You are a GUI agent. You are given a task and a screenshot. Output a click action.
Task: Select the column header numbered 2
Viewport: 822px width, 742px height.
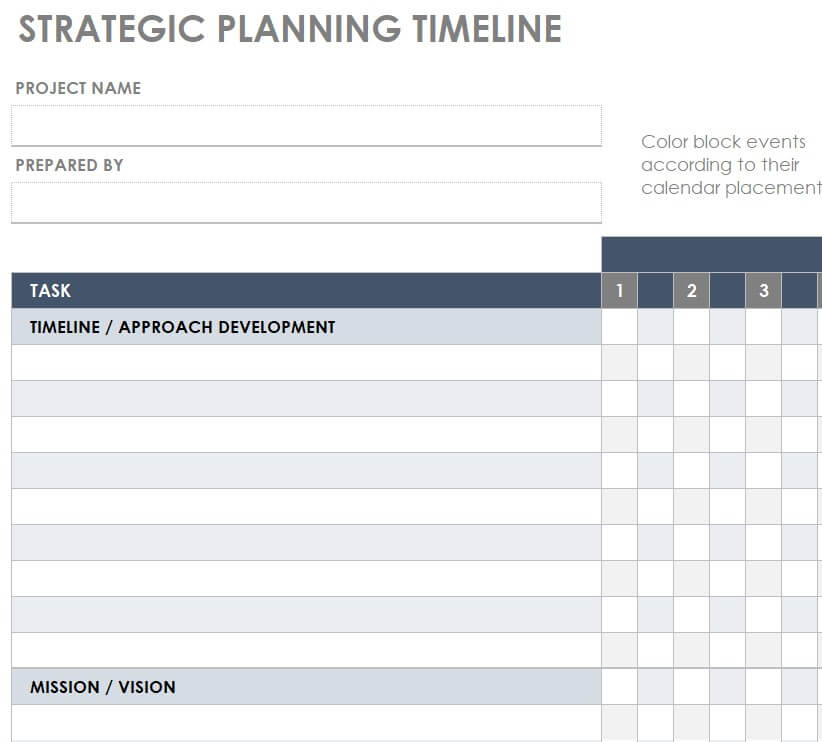(691, 291)
